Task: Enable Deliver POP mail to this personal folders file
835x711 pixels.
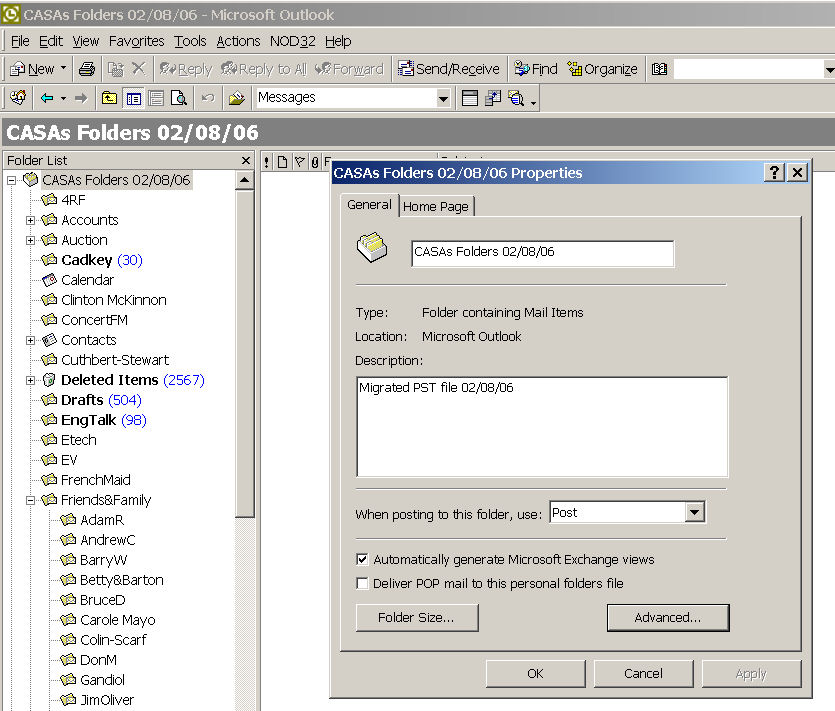Action: point(362,584)
